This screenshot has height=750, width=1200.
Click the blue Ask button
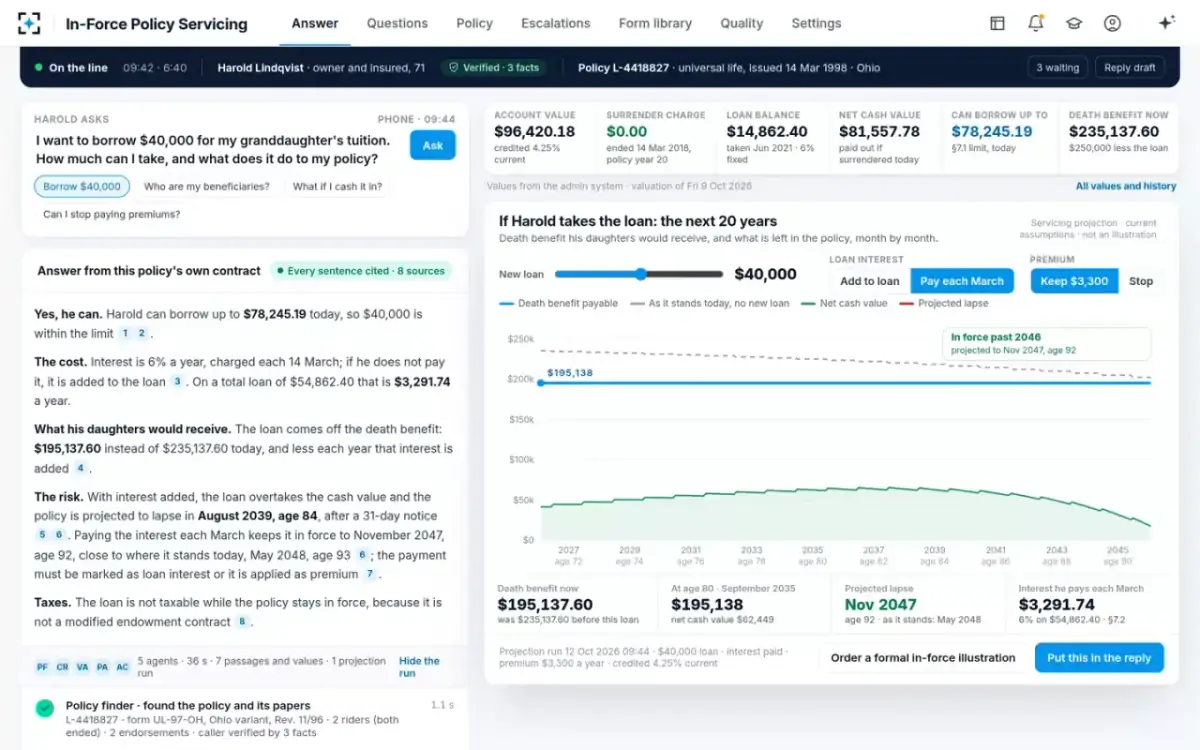point(433,145)
